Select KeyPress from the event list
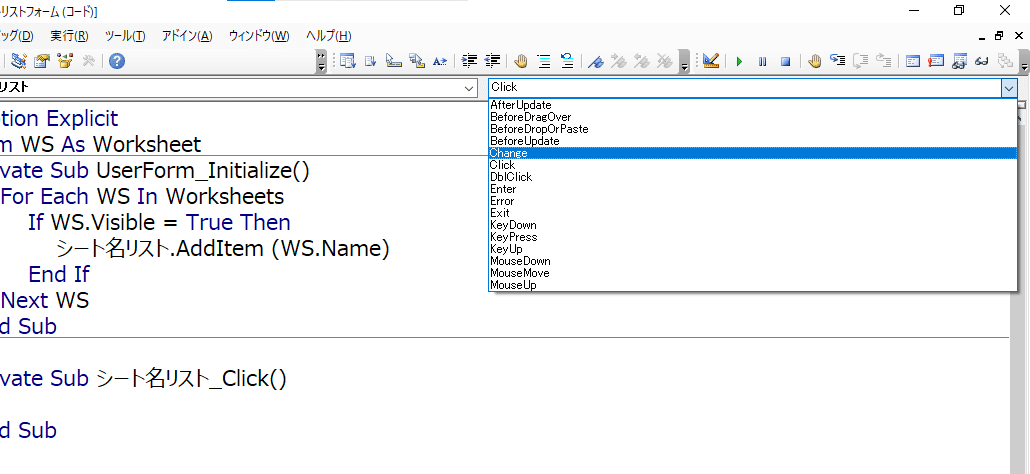Image resolution: width=1030 pixels, height=474 pixels. pos(753,237)
